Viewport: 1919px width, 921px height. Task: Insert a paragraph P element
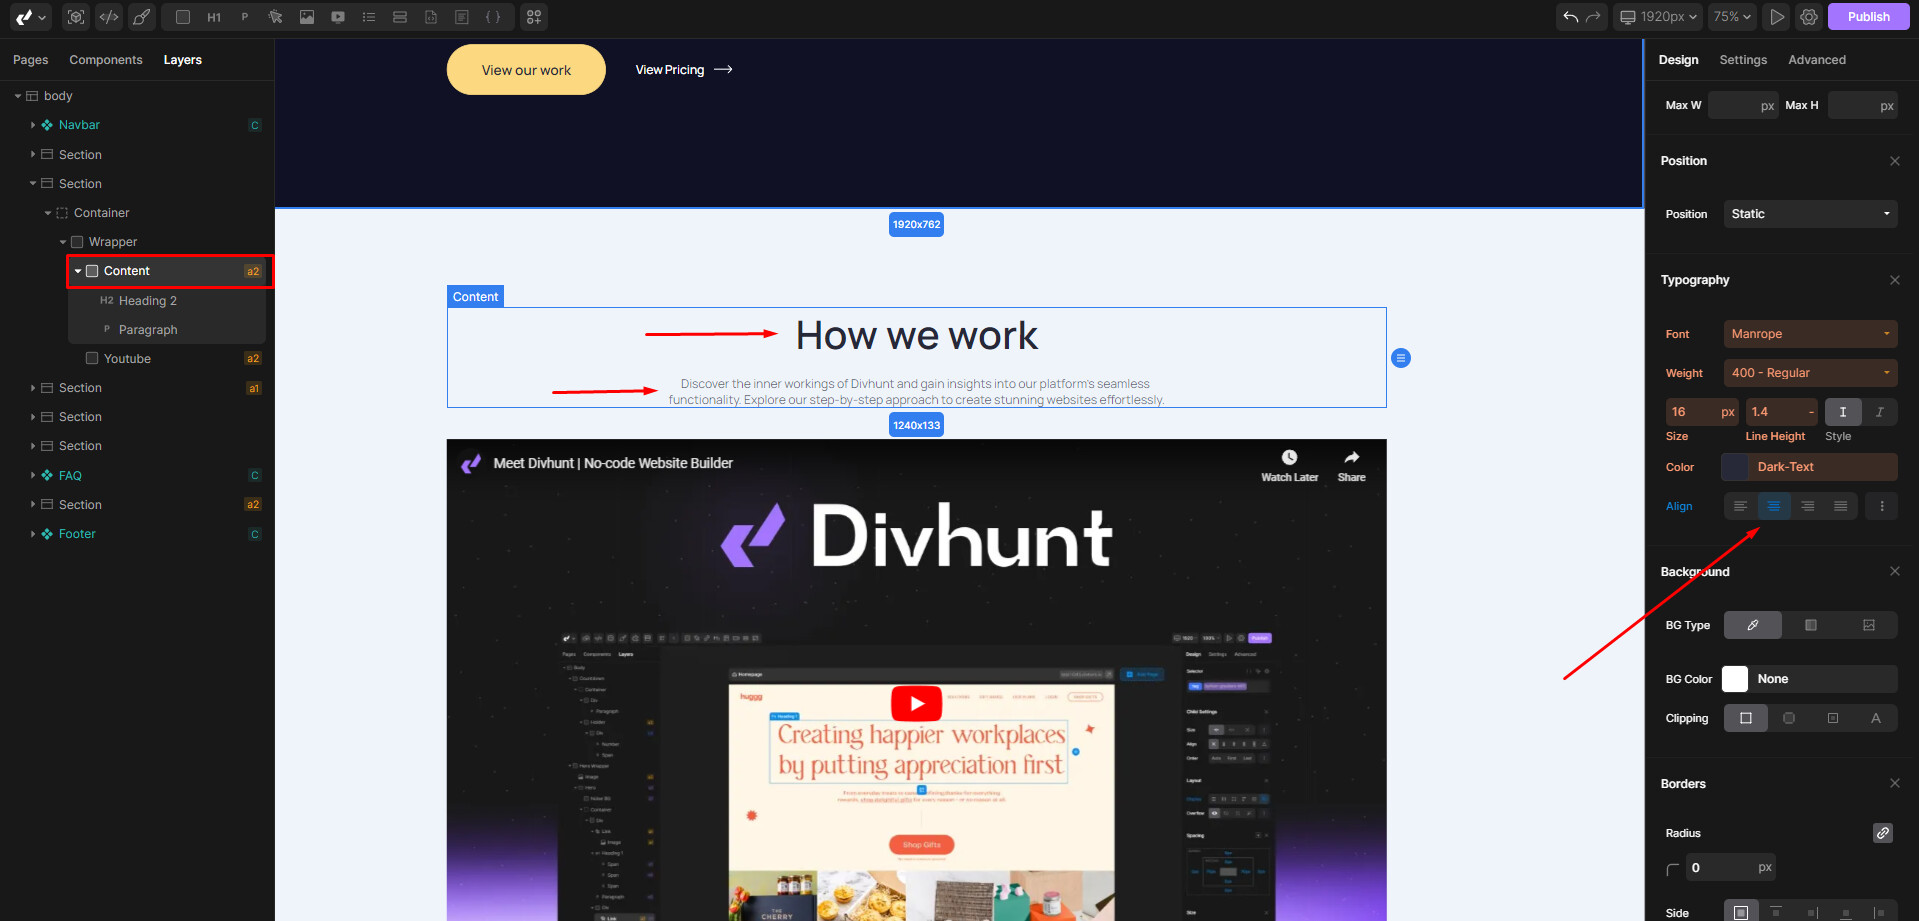tap(245, 17)
